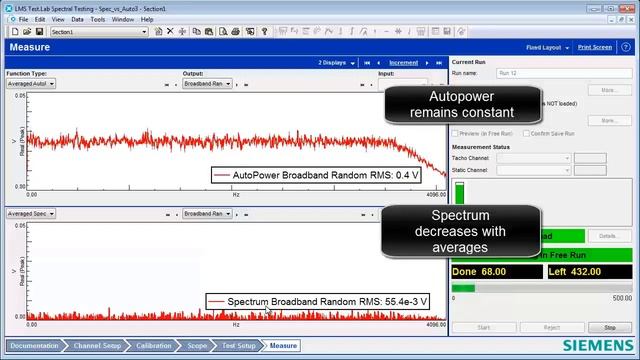This screenshot has height=360, width=640.
Task: Open the Edit menu
Action: [x=40, y=20]
